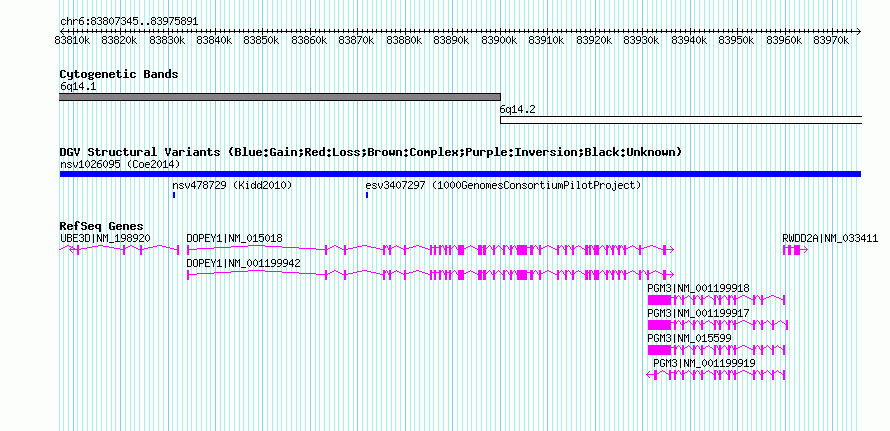Select the small blue esv3407297 variant mark
890x431 pixels.
pos(367,195)
